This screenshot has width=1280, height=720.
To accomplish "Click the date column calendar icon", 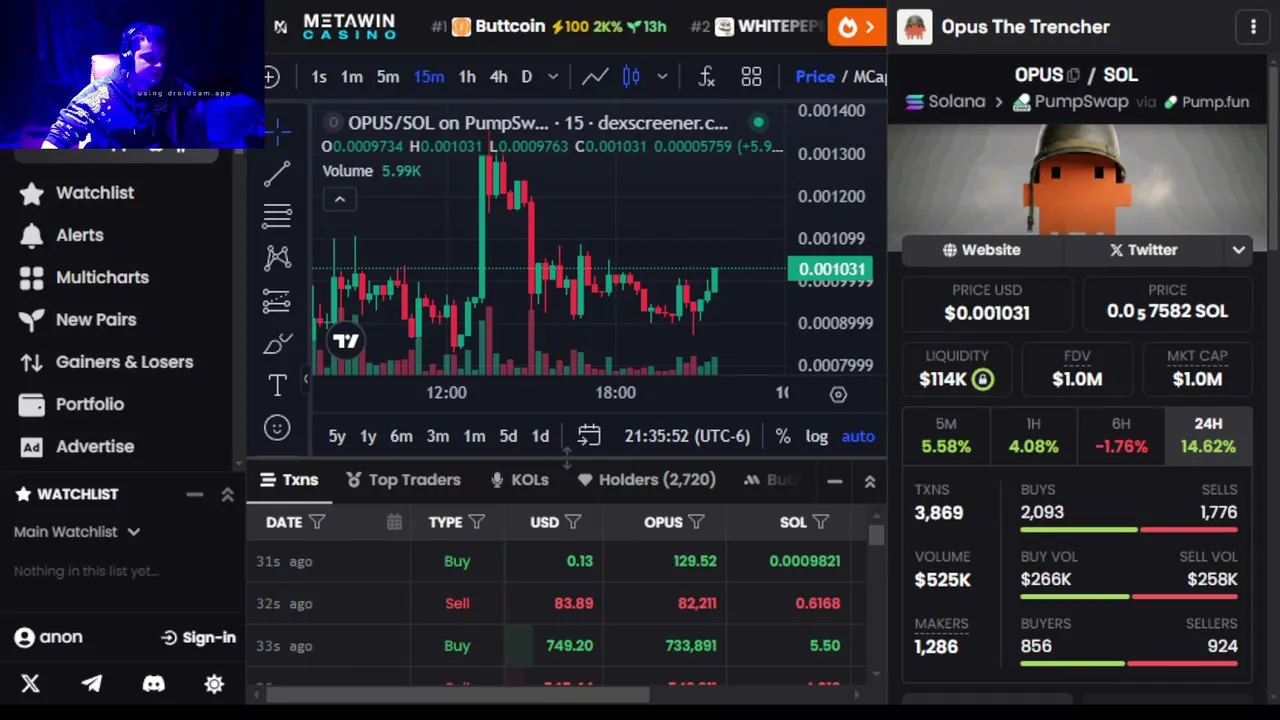I will [394, 522].
